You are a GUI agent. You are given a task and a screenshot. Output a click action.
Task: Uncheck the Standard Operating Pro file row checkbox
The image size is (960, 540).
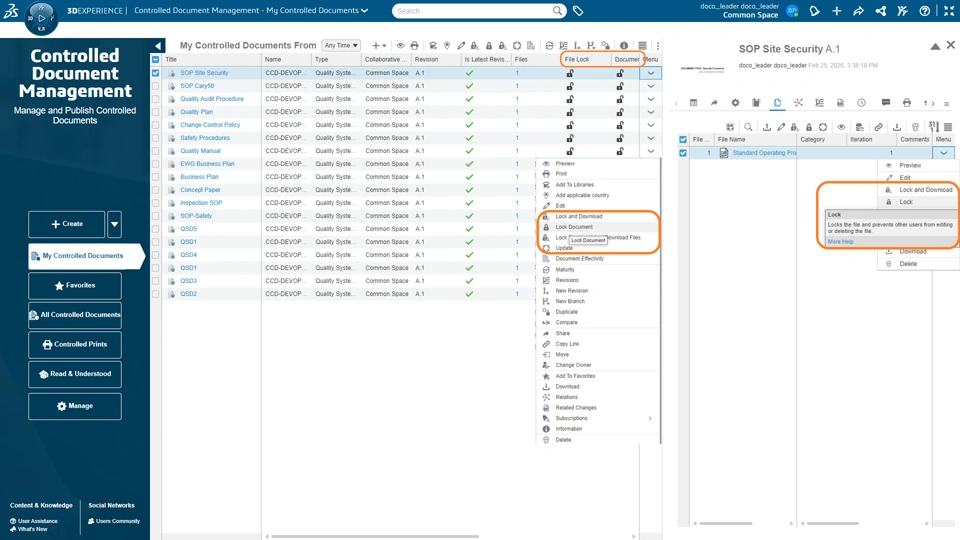[x=683, y=153]
